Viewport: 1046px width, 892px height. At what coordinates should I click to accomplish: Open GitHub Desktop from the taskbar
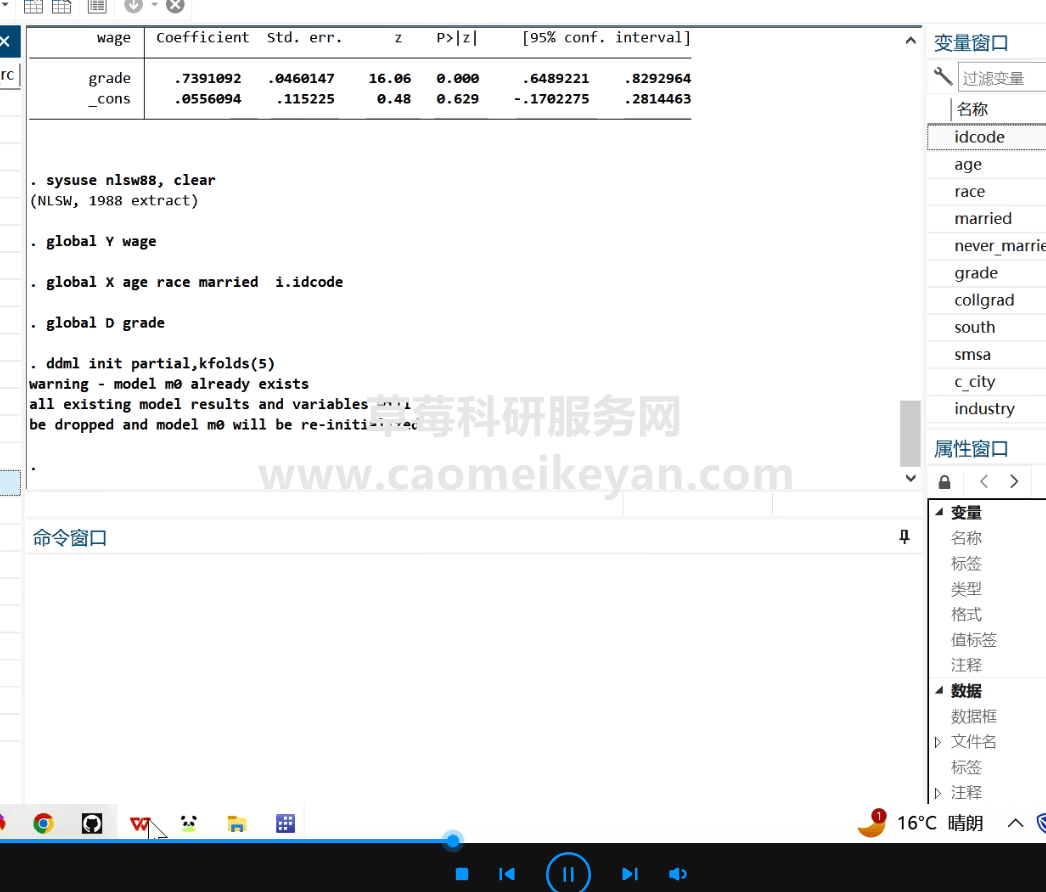[92, 823]
